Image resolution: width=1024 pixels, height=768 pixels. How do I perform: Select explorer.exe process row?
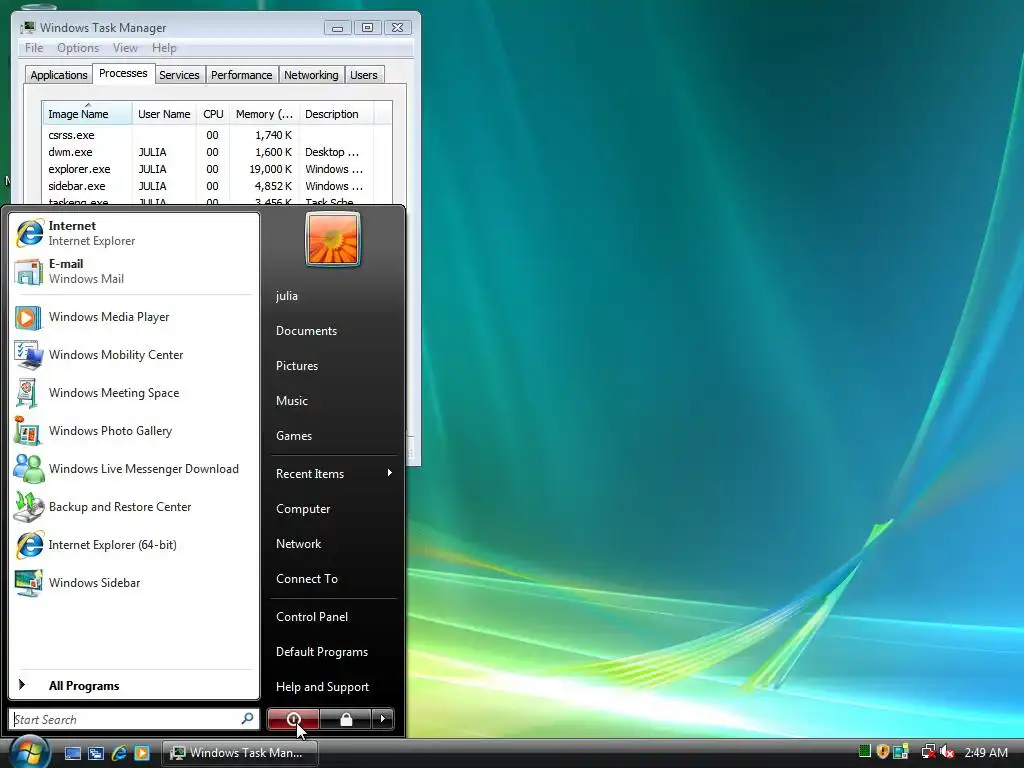217,169
